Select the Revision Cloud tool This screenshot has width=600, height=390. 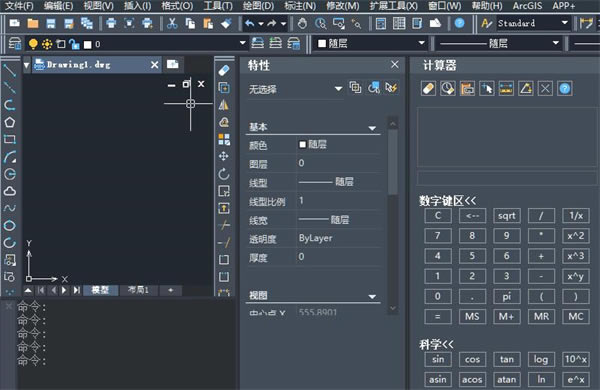[x=10, y=191]
